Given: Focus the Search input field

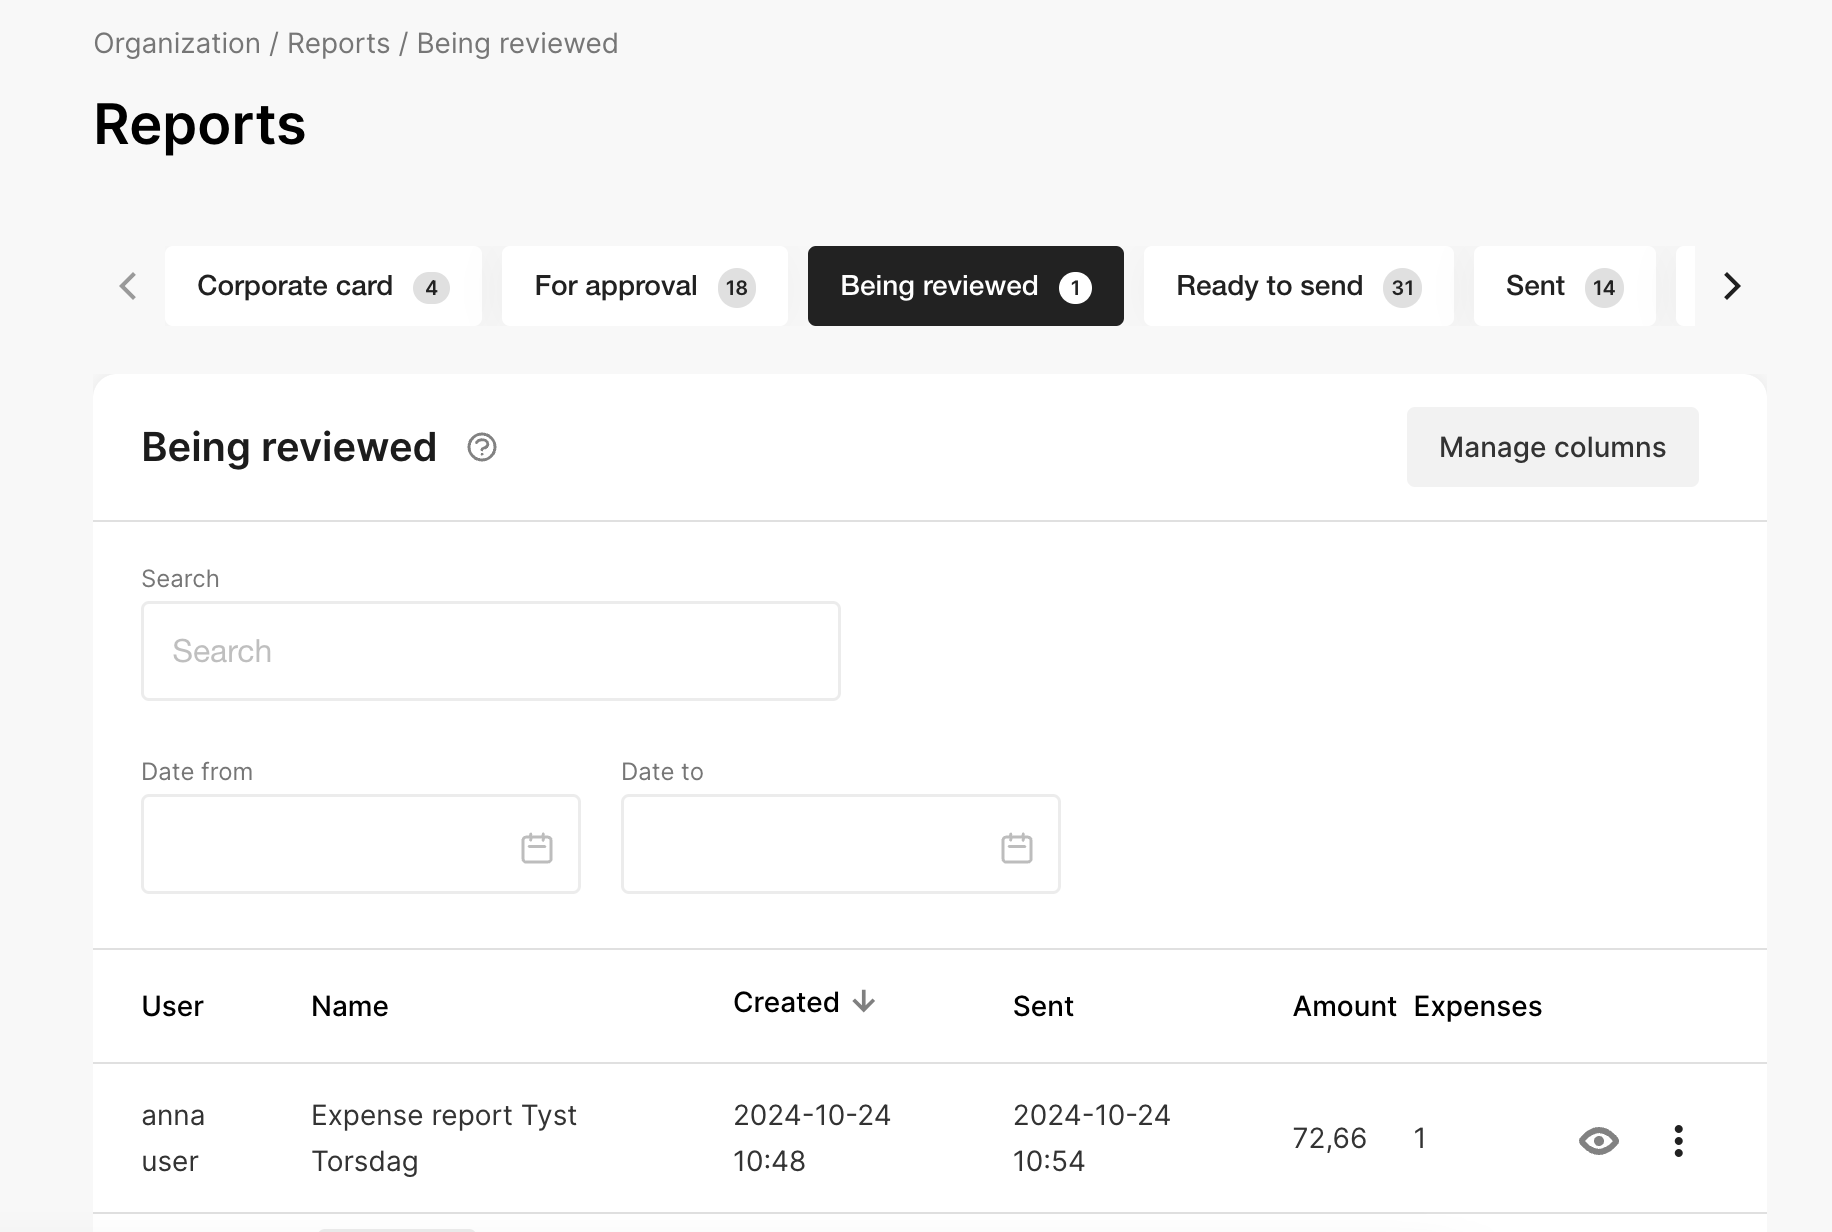Looking at the screenshot, I should (491, 651).
